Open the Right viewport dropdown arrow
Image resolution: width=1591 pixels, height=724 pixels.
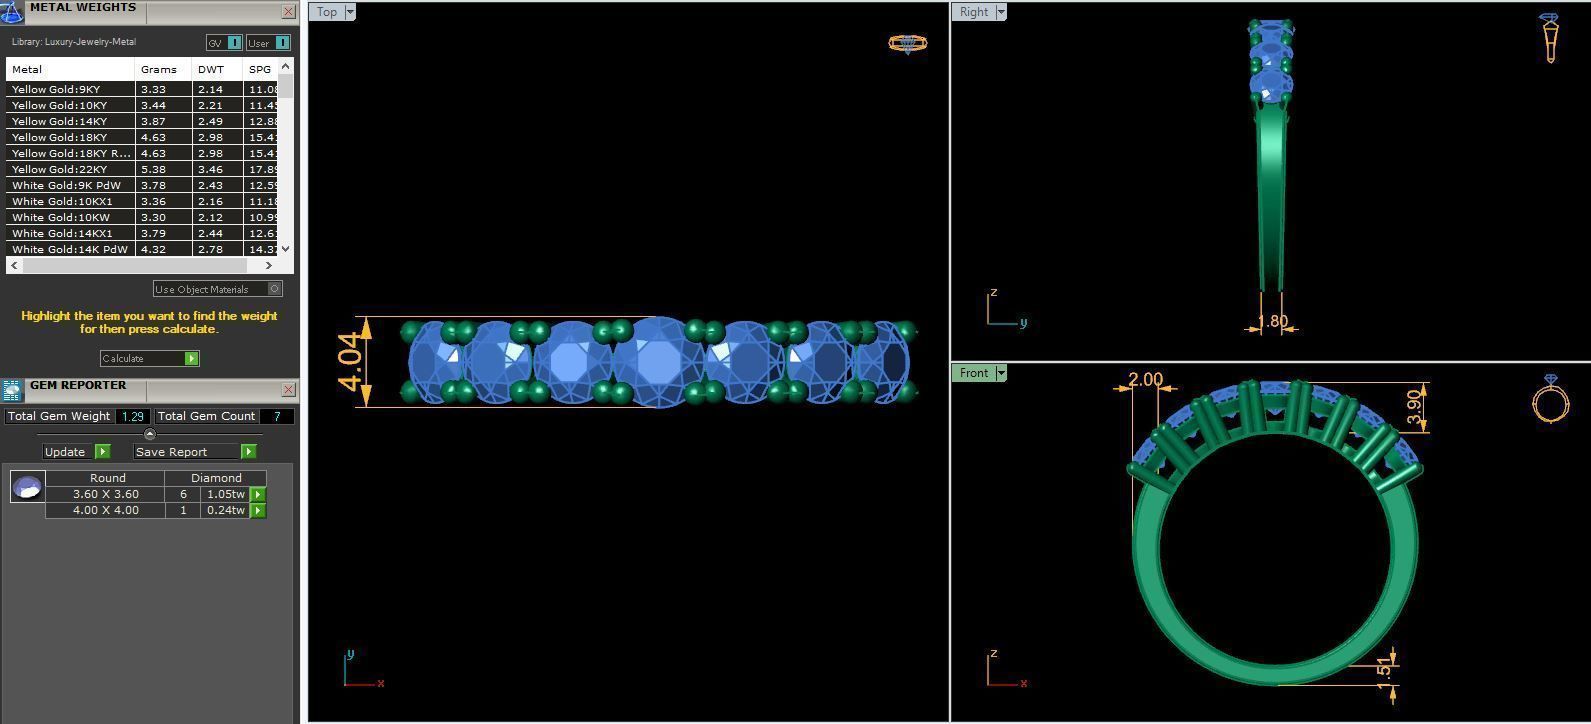click(x=1000, y=12)
